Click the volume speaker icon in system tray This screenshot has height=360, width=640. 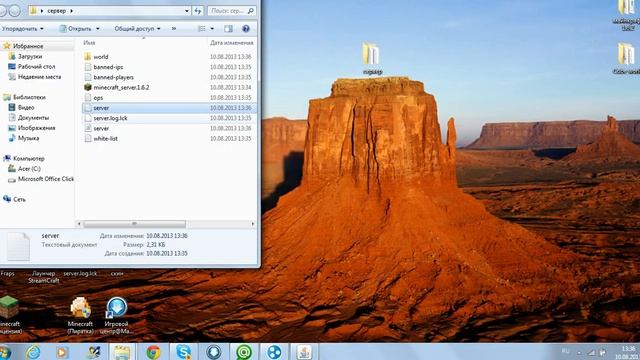click(x=602, y=352)
